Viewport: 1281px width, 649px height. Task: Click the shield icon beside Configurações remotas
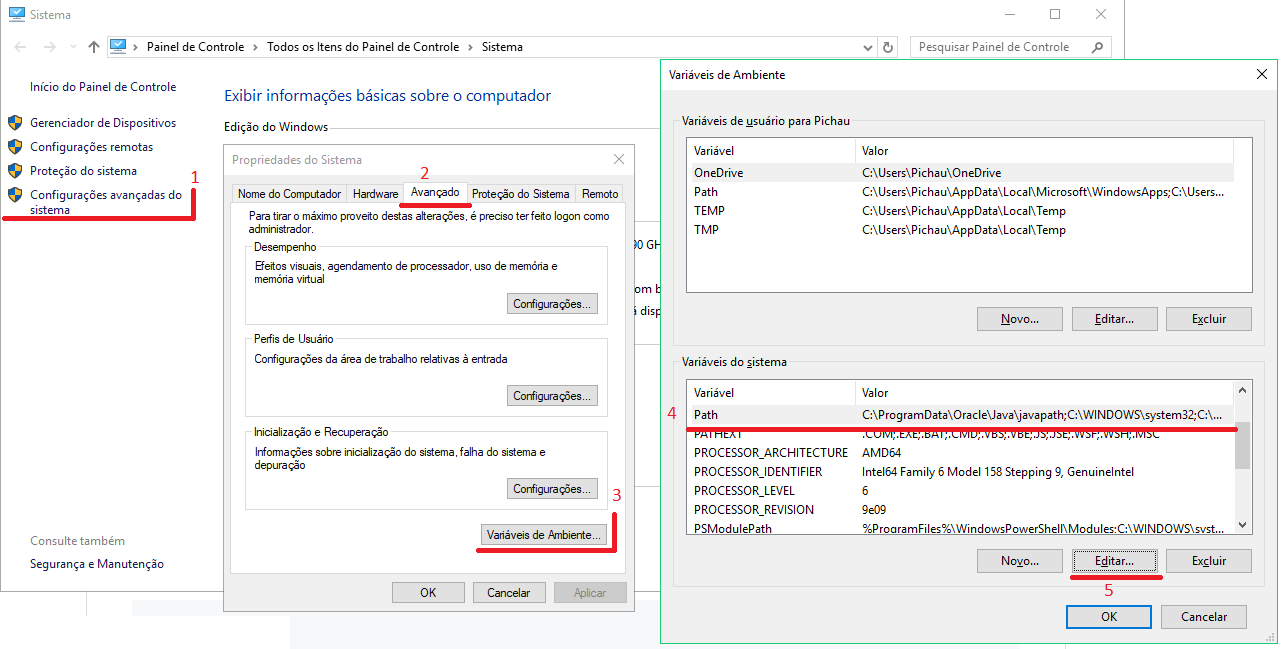tap(15, 147)
